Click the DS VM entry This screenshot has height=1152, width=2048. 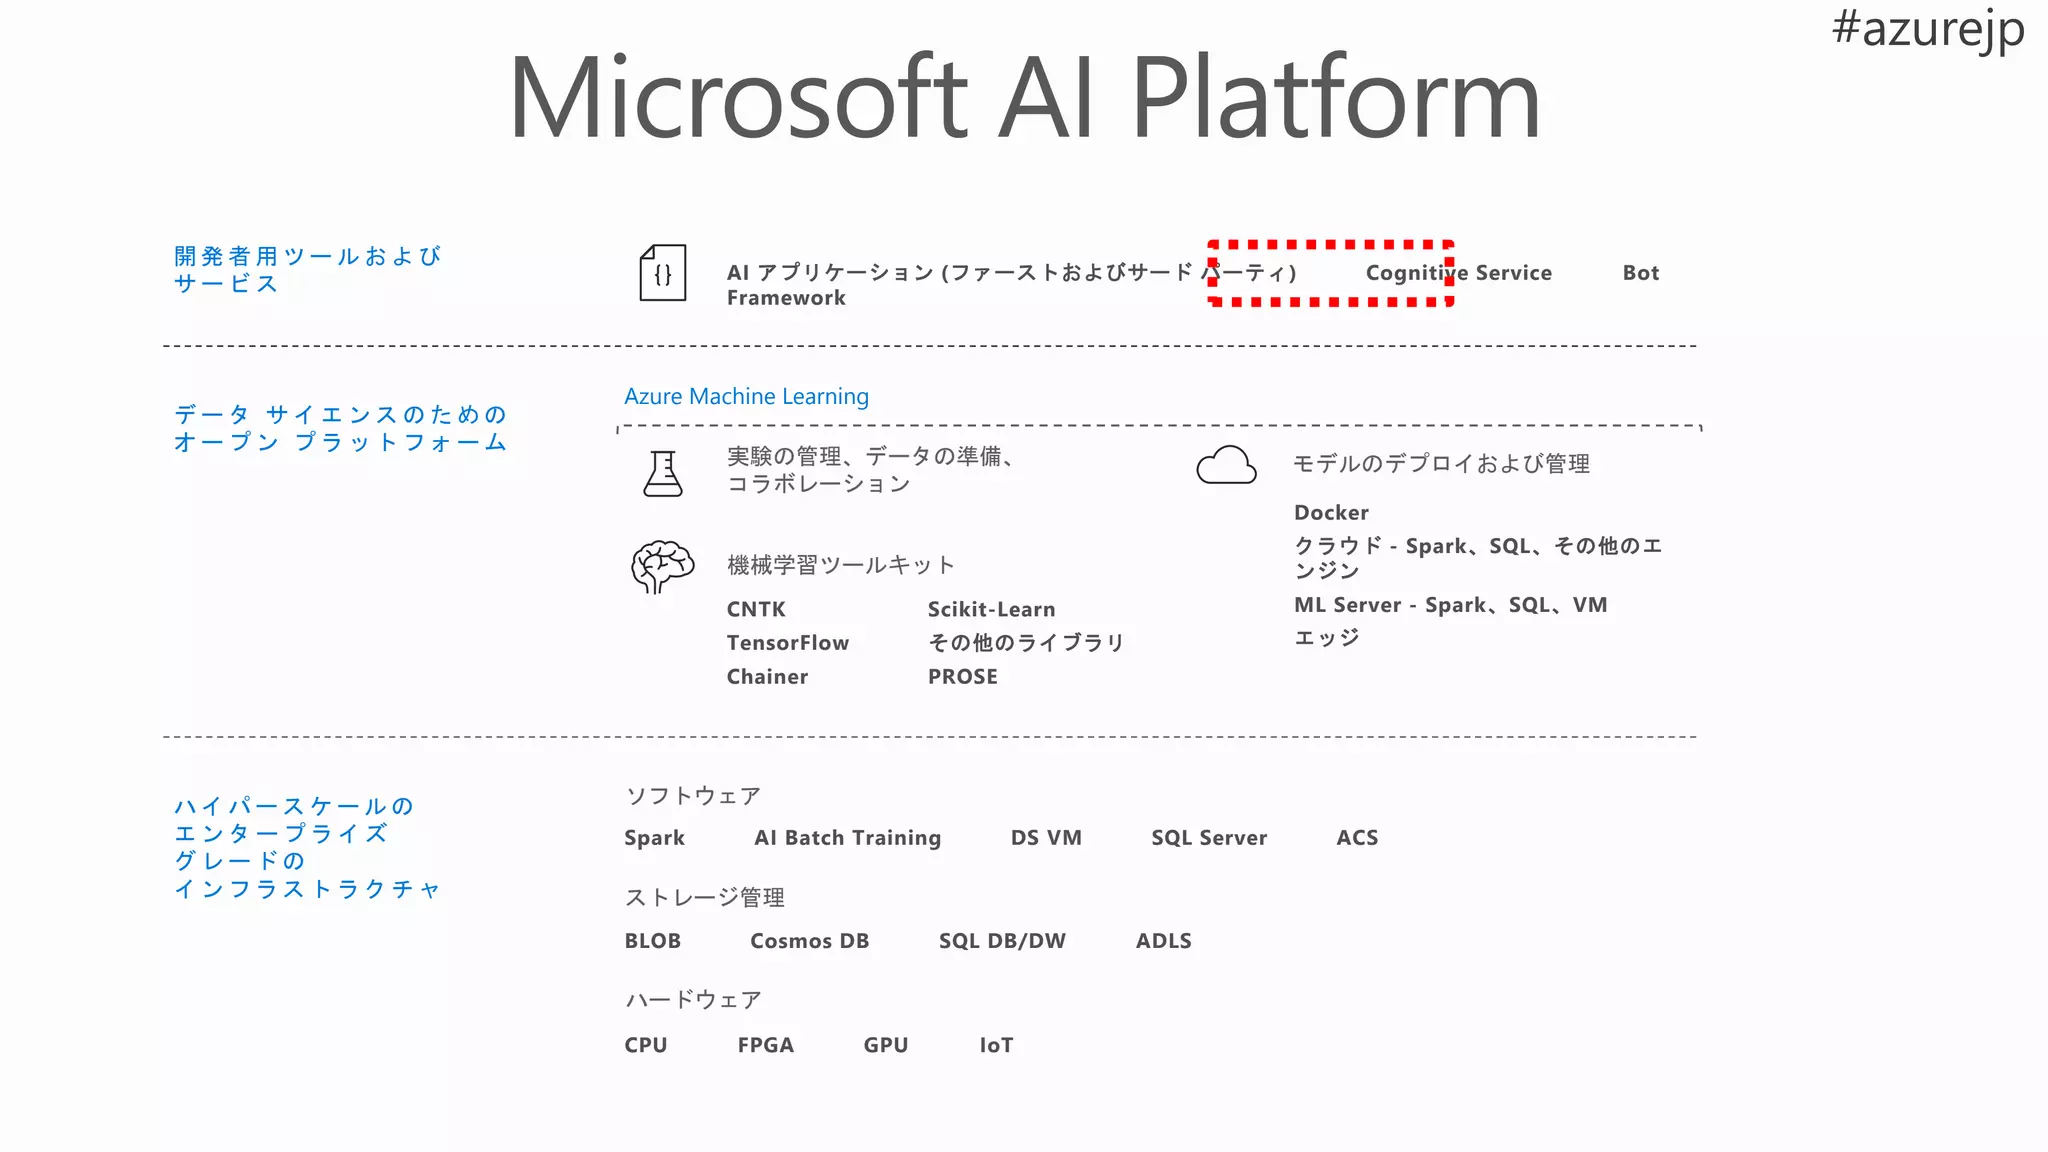[x=1046, y=838]
